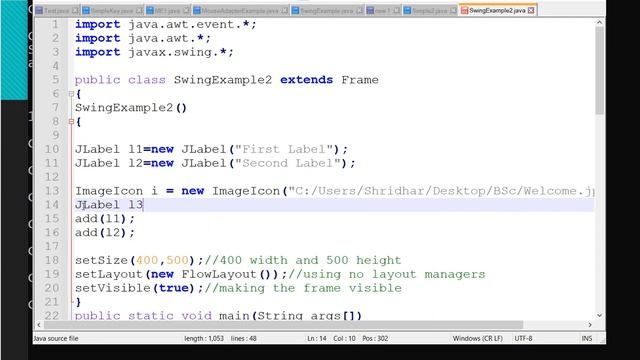Image resolution: width=640 pixels, height=360 pixels.
Task: Click the value 500 in setSize
Action: click(x=177, y=260)
